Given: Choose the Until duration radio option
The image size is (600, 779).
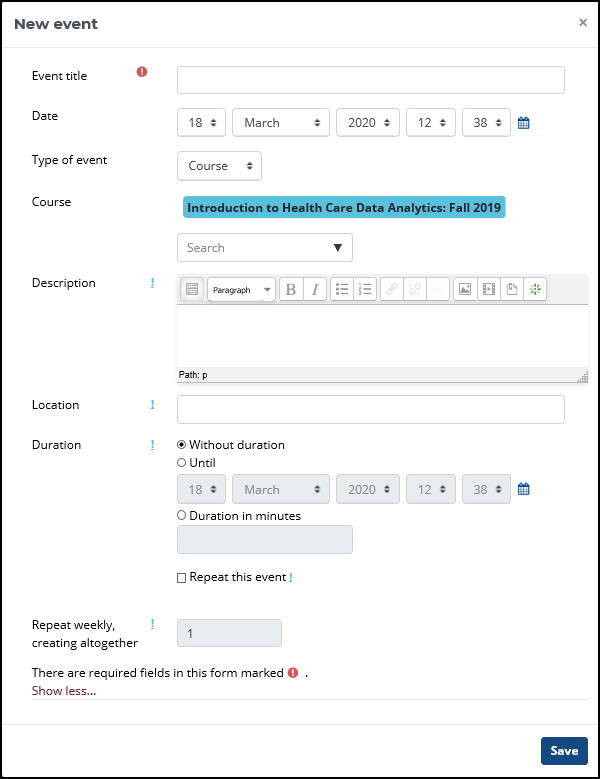Looking at the screenshot, I should pyautogui.click(x=182, y=463).
